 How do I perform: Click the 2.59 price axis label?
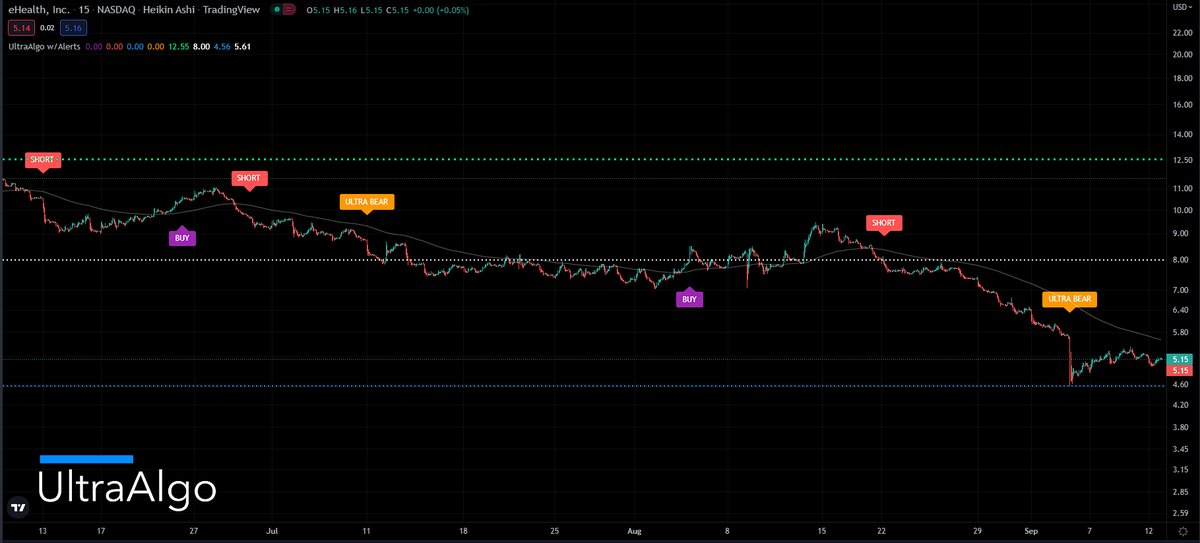point(1181,513)
